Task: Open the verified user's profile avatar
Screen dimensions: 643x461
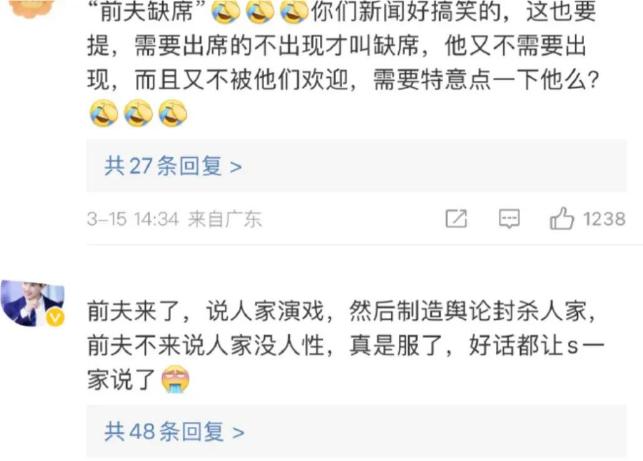Action: pyautogui.click(x=32, y=303)
